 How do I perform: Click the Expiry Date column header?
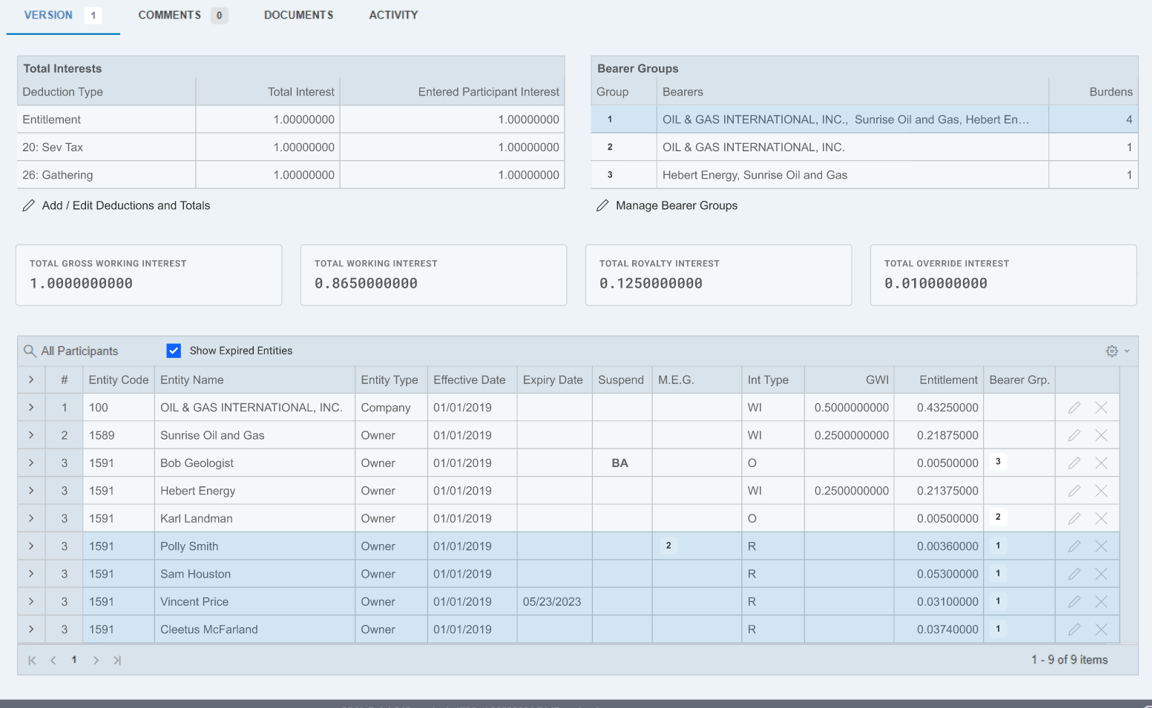pyautogui.click(x=554, y=380)
